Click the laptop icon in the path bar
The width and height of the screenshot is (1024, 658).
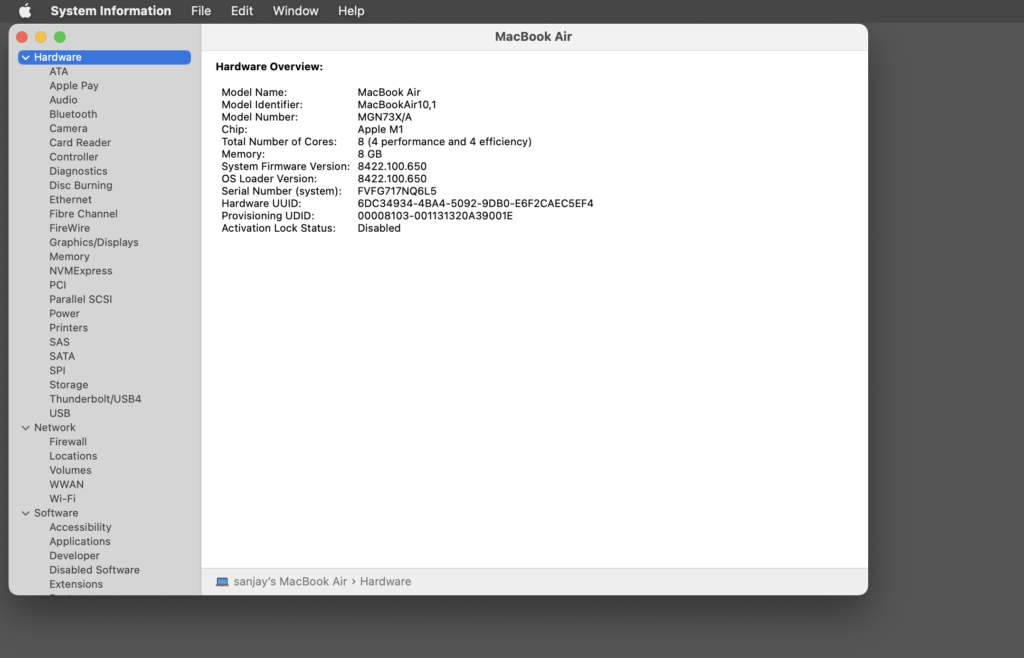pyautogui.click(x=222, y=582)
